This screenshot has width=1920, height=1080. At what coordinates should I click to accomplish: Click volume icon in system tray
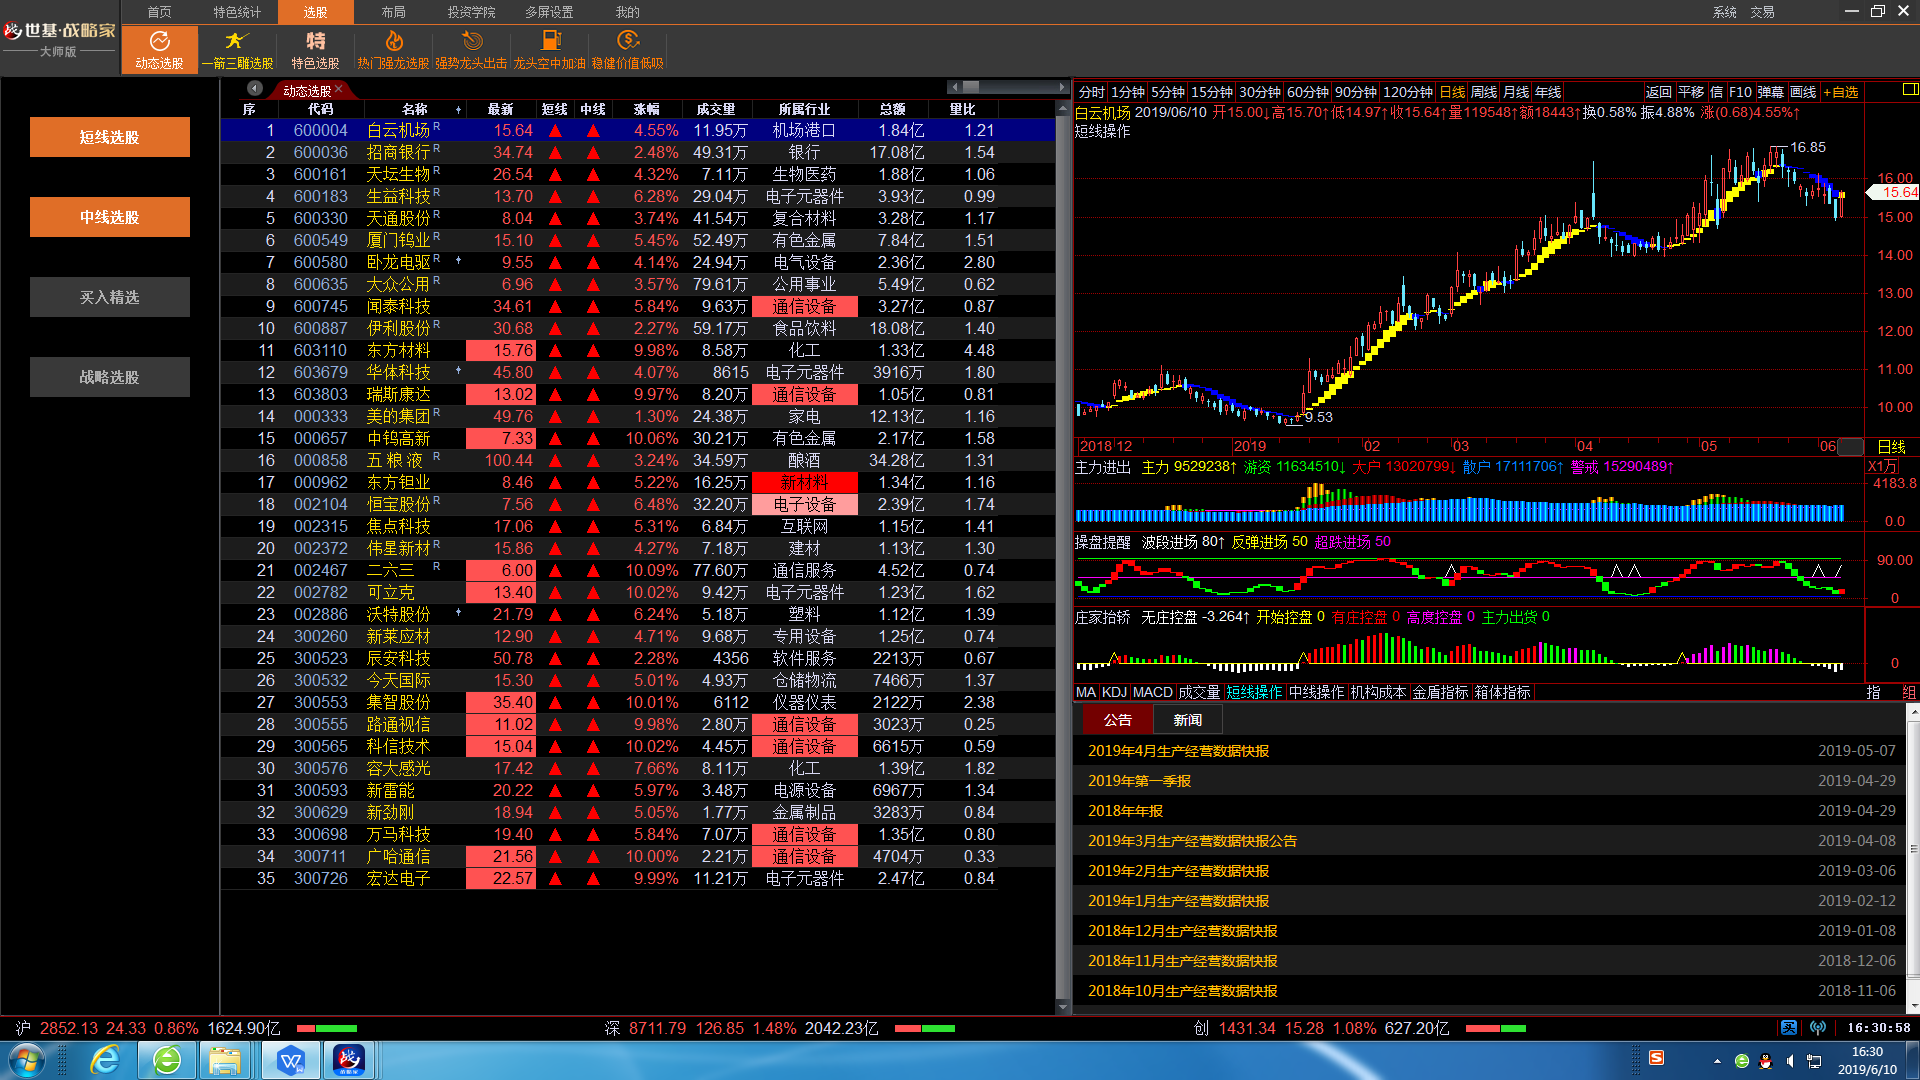click(x=1790, y=1061)
